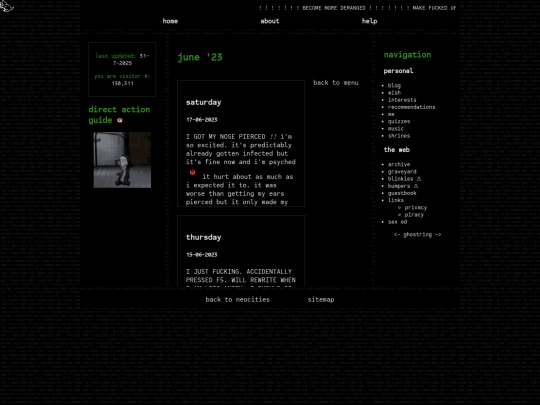
Task: Open the me navigation link
Action: (x=391, y=114)
